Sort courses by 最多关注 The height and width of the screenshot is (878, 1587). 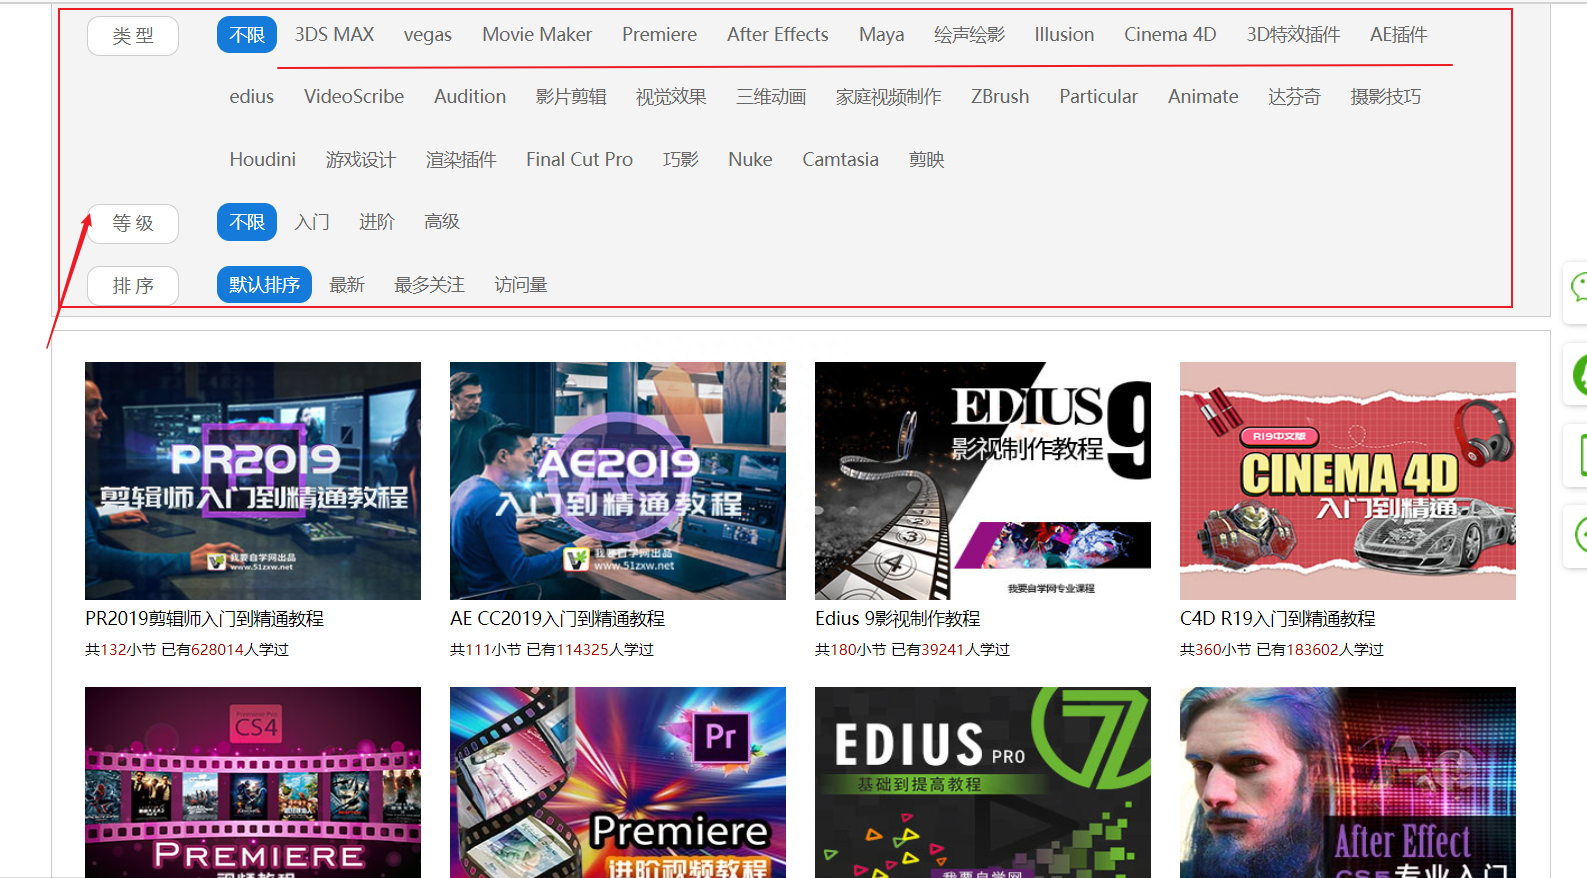point(429,285)
